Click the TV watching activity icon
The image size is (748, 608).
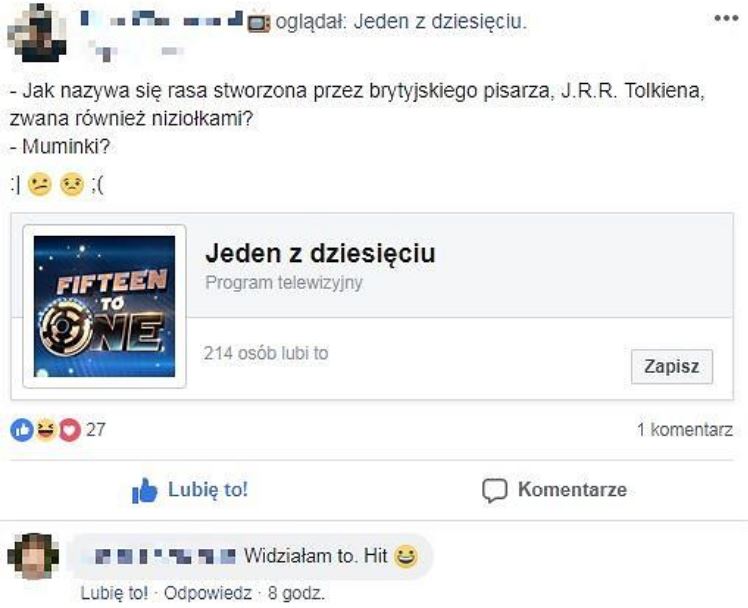259,23
